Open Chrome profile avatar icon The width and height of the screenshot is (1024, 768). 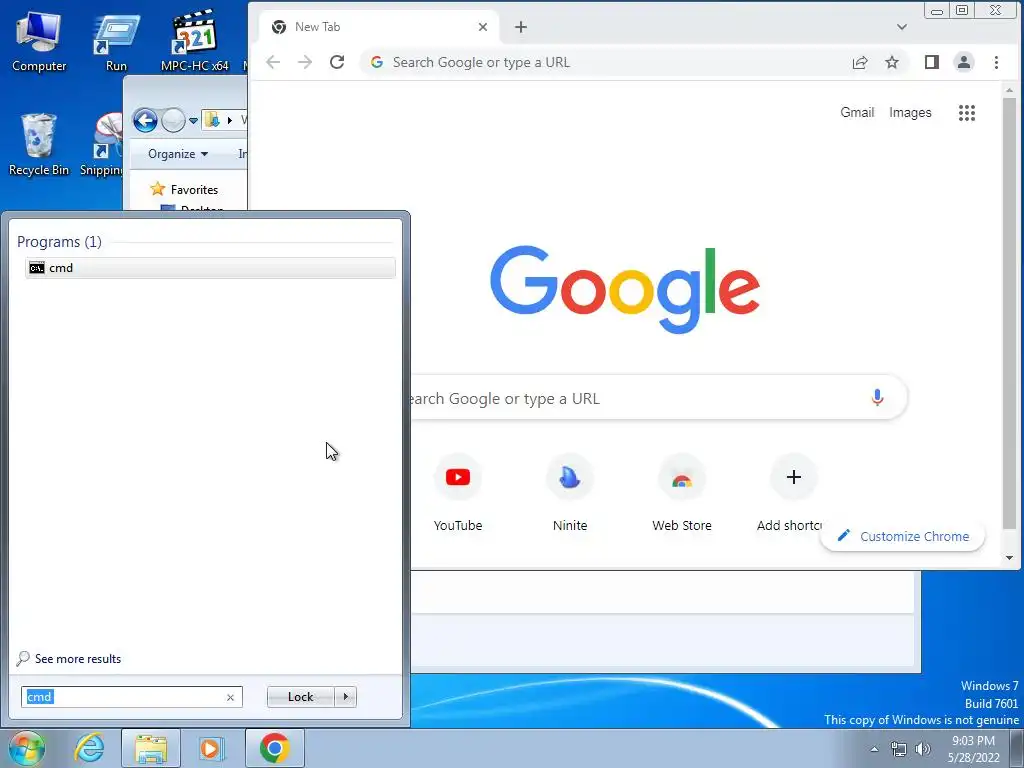(x=964, y=62)
